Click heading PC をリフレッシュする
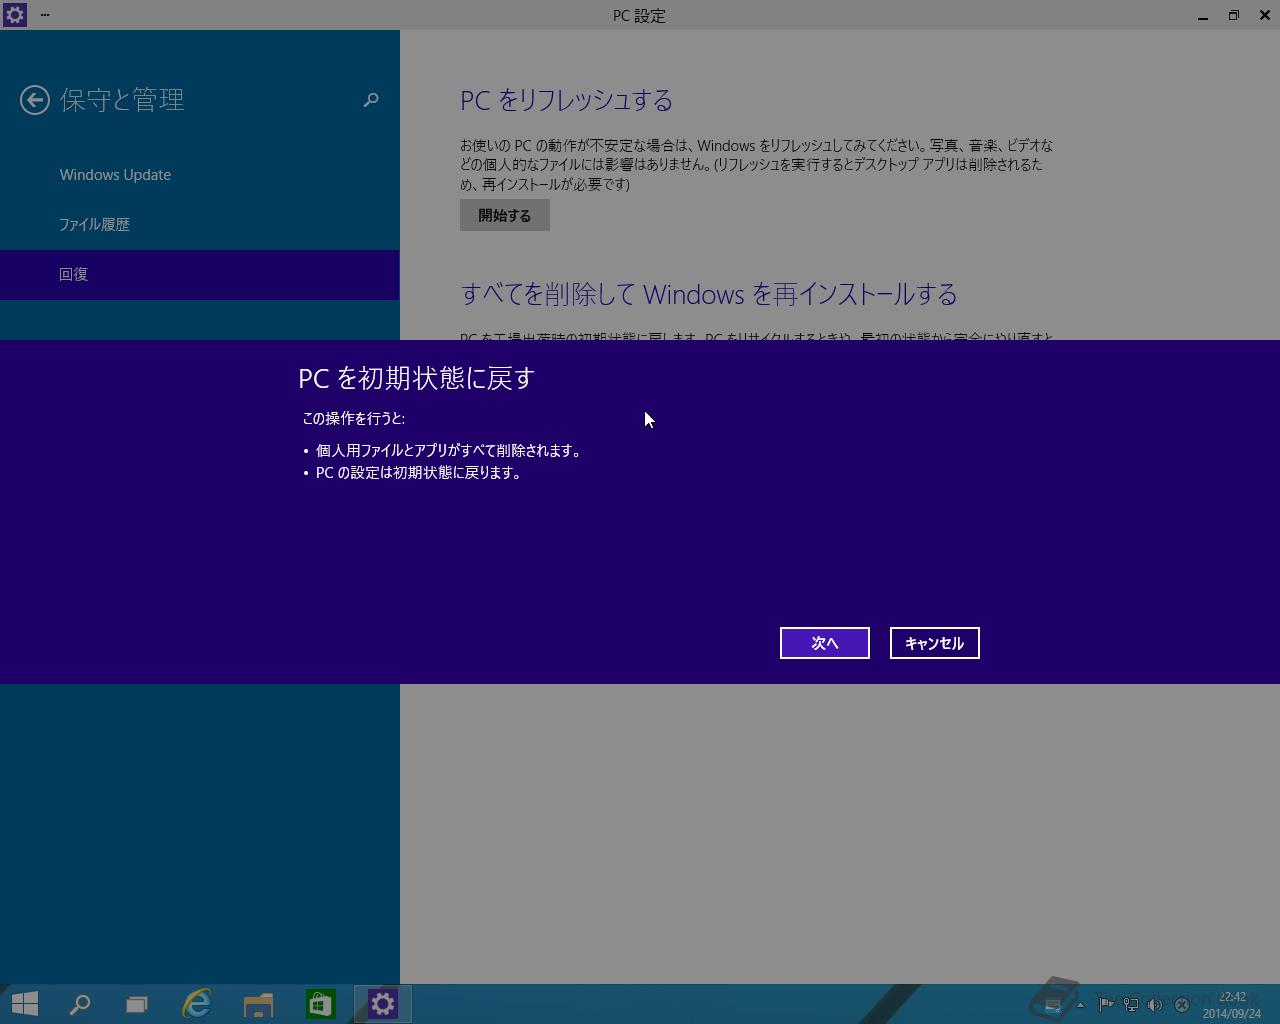Image resolution: width=1280 pixels, height=1024 pixels. (566, 100)
